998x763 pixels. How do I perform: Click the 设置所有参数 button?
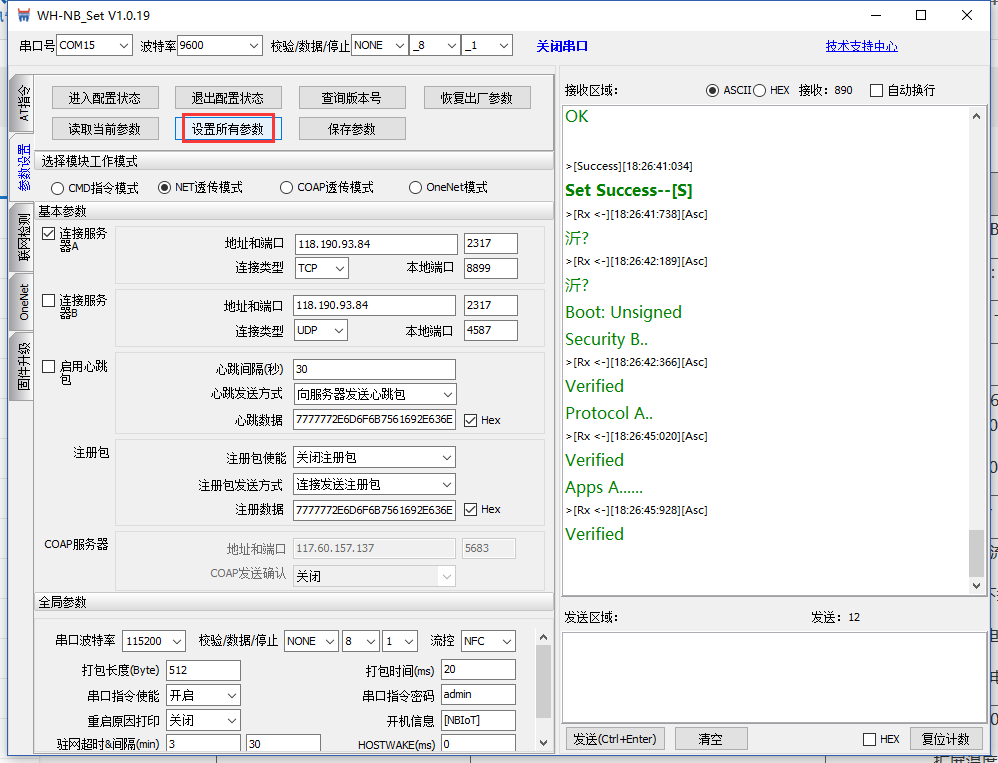(228, 129)
